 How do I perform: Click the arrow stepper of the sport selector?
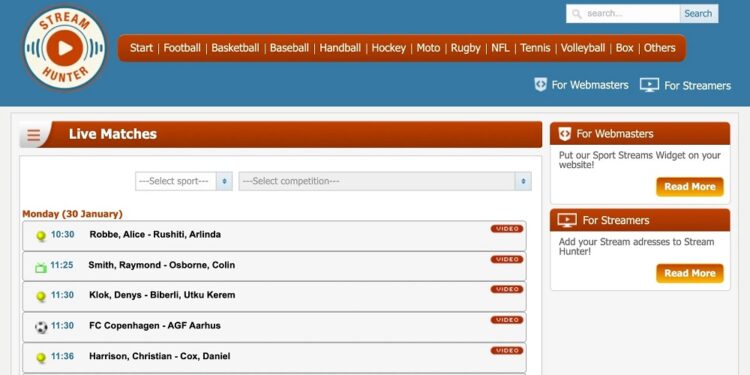tap(224, 181)
